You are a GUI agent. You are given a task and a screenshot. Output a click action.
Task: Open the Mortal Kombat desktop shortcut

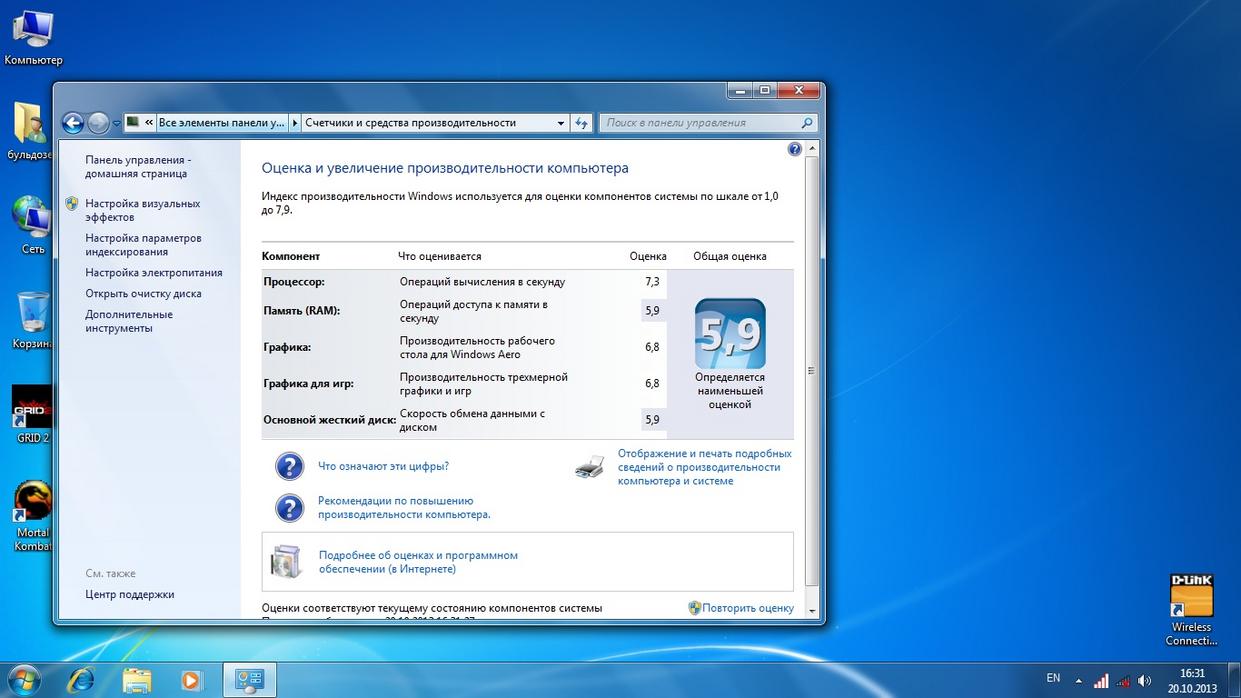coord(32,516)
